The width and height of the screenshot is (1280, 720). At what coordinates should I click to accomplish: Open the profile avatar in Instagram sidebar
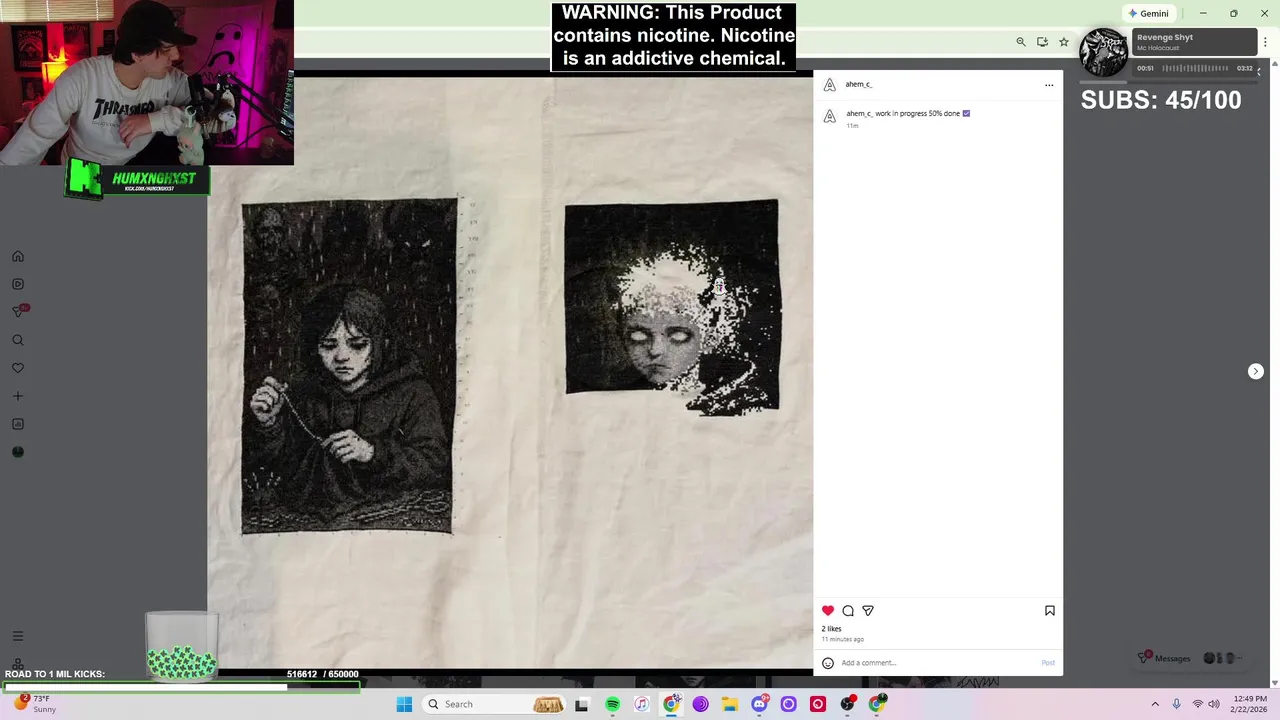click(18, 452)
